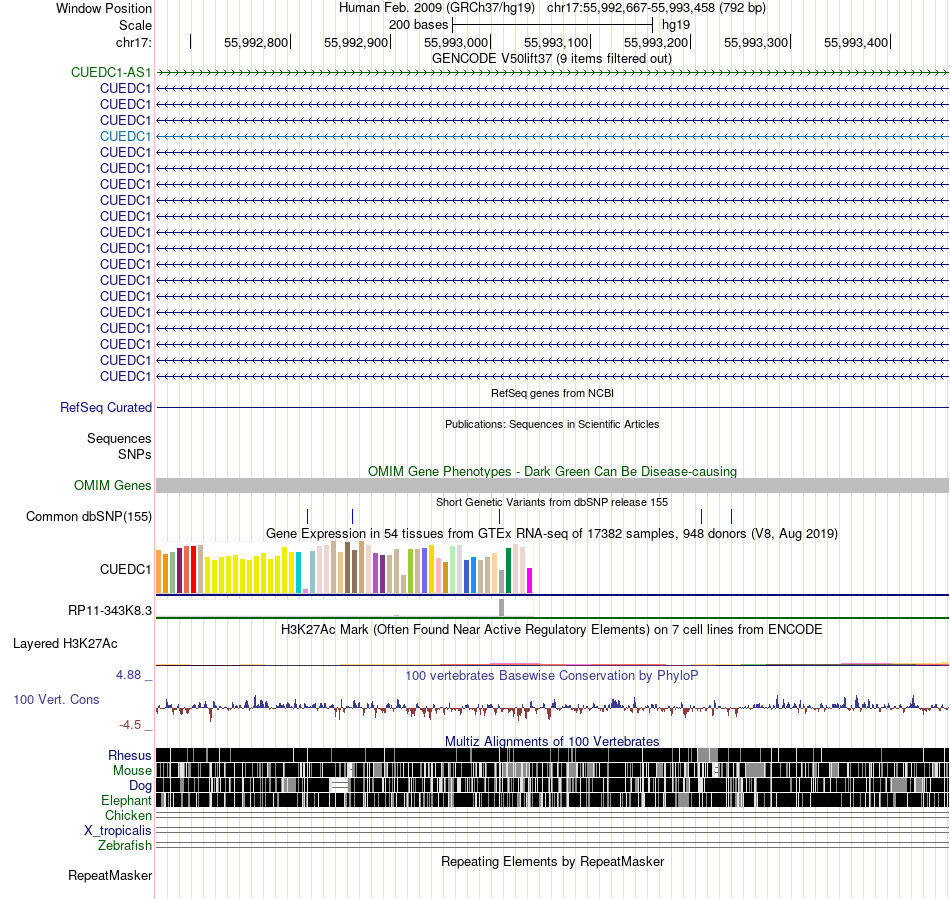Select the Common dbSNP(155) label
Viewport: 950px width, 899px height.
point(88,517)
